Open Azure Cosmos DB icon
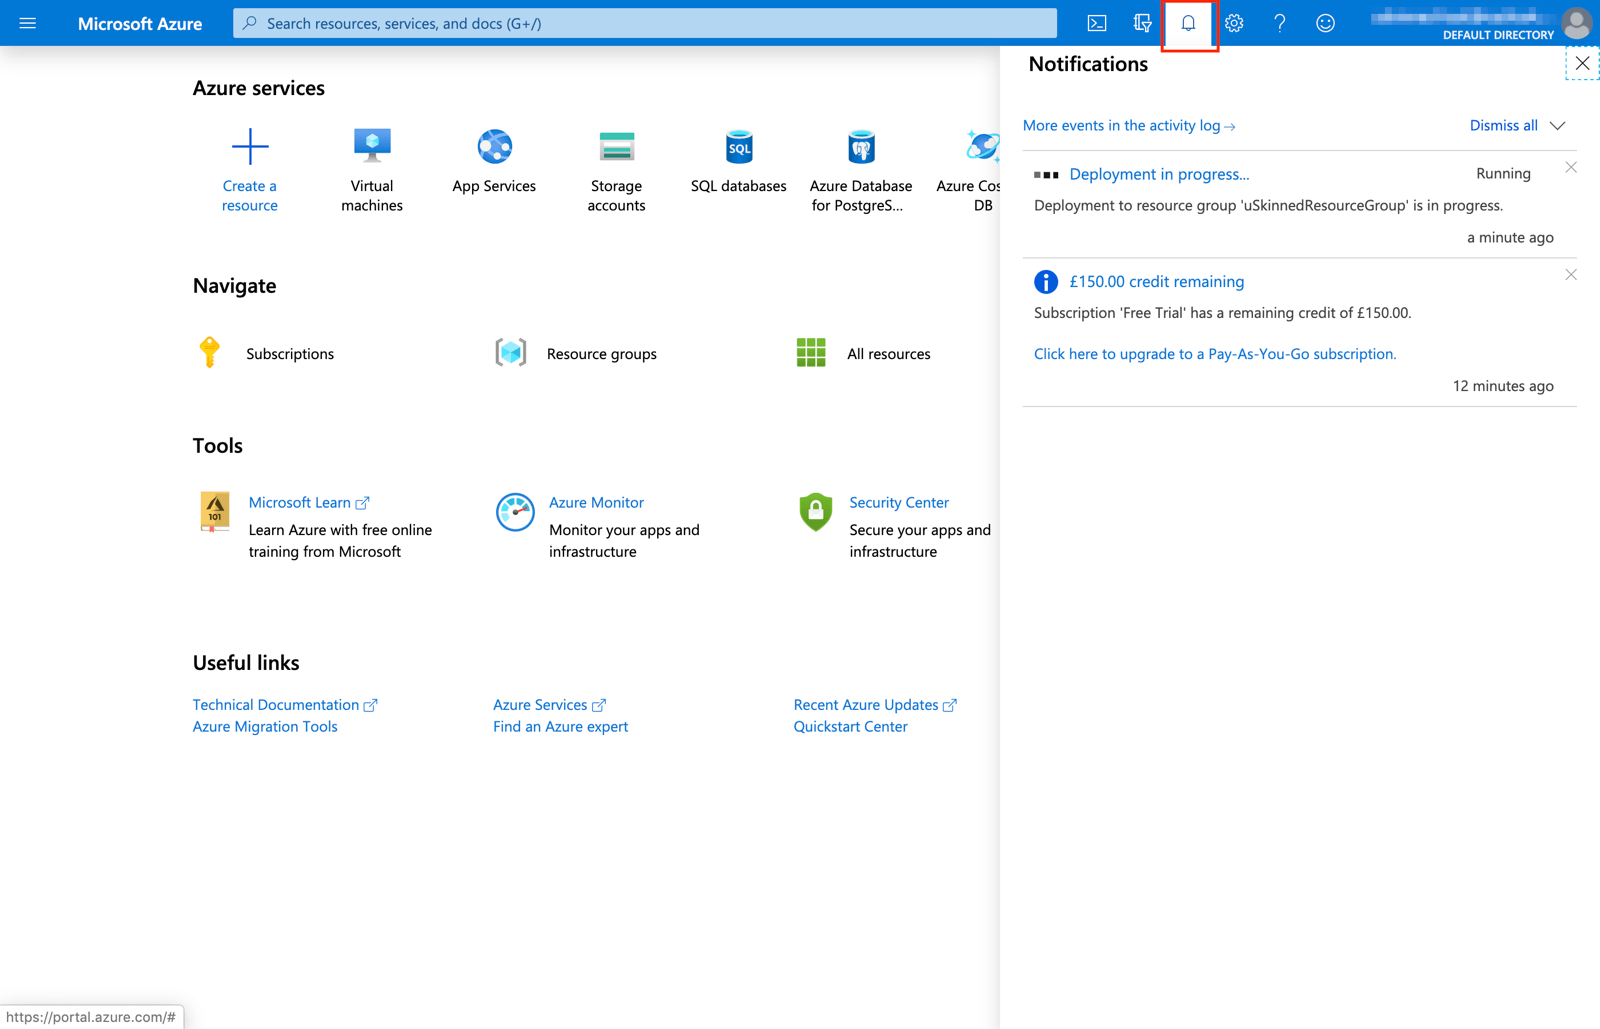Viewport: 1600px width, 1029px height. tap(982, 147)
